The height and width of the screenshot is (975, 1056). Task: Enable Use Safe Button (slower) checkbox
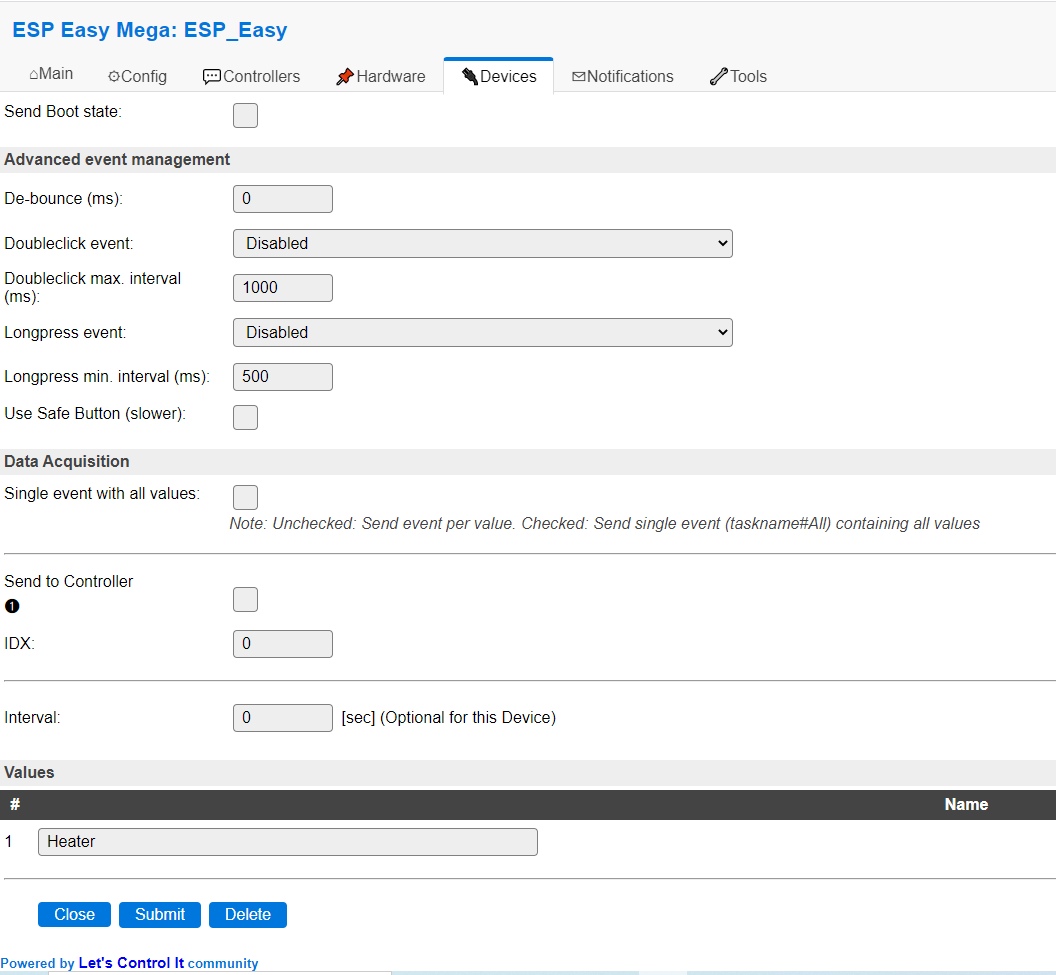tap(245, 417)
